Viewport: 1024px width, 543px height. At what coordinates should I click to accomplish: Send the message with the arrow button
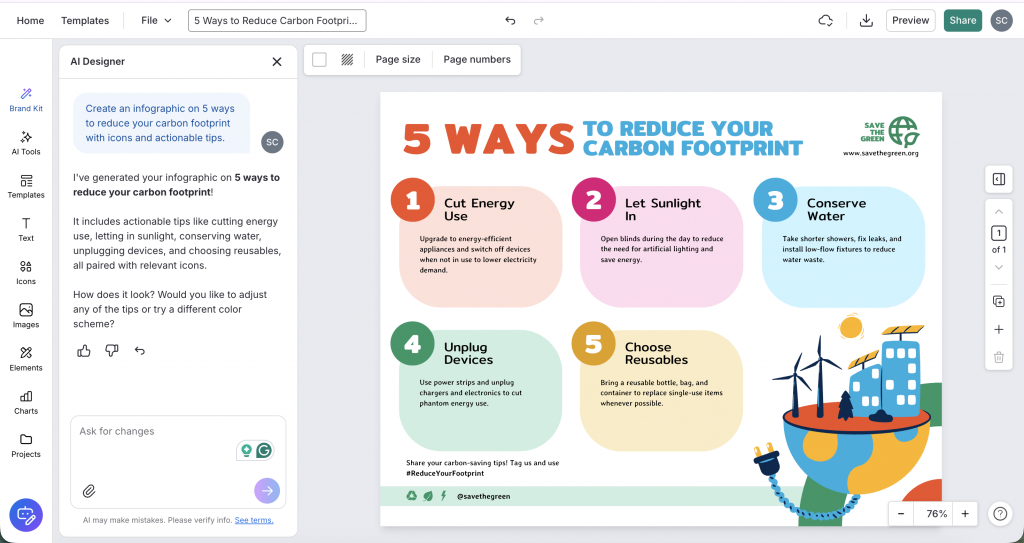tap(266, 491)
